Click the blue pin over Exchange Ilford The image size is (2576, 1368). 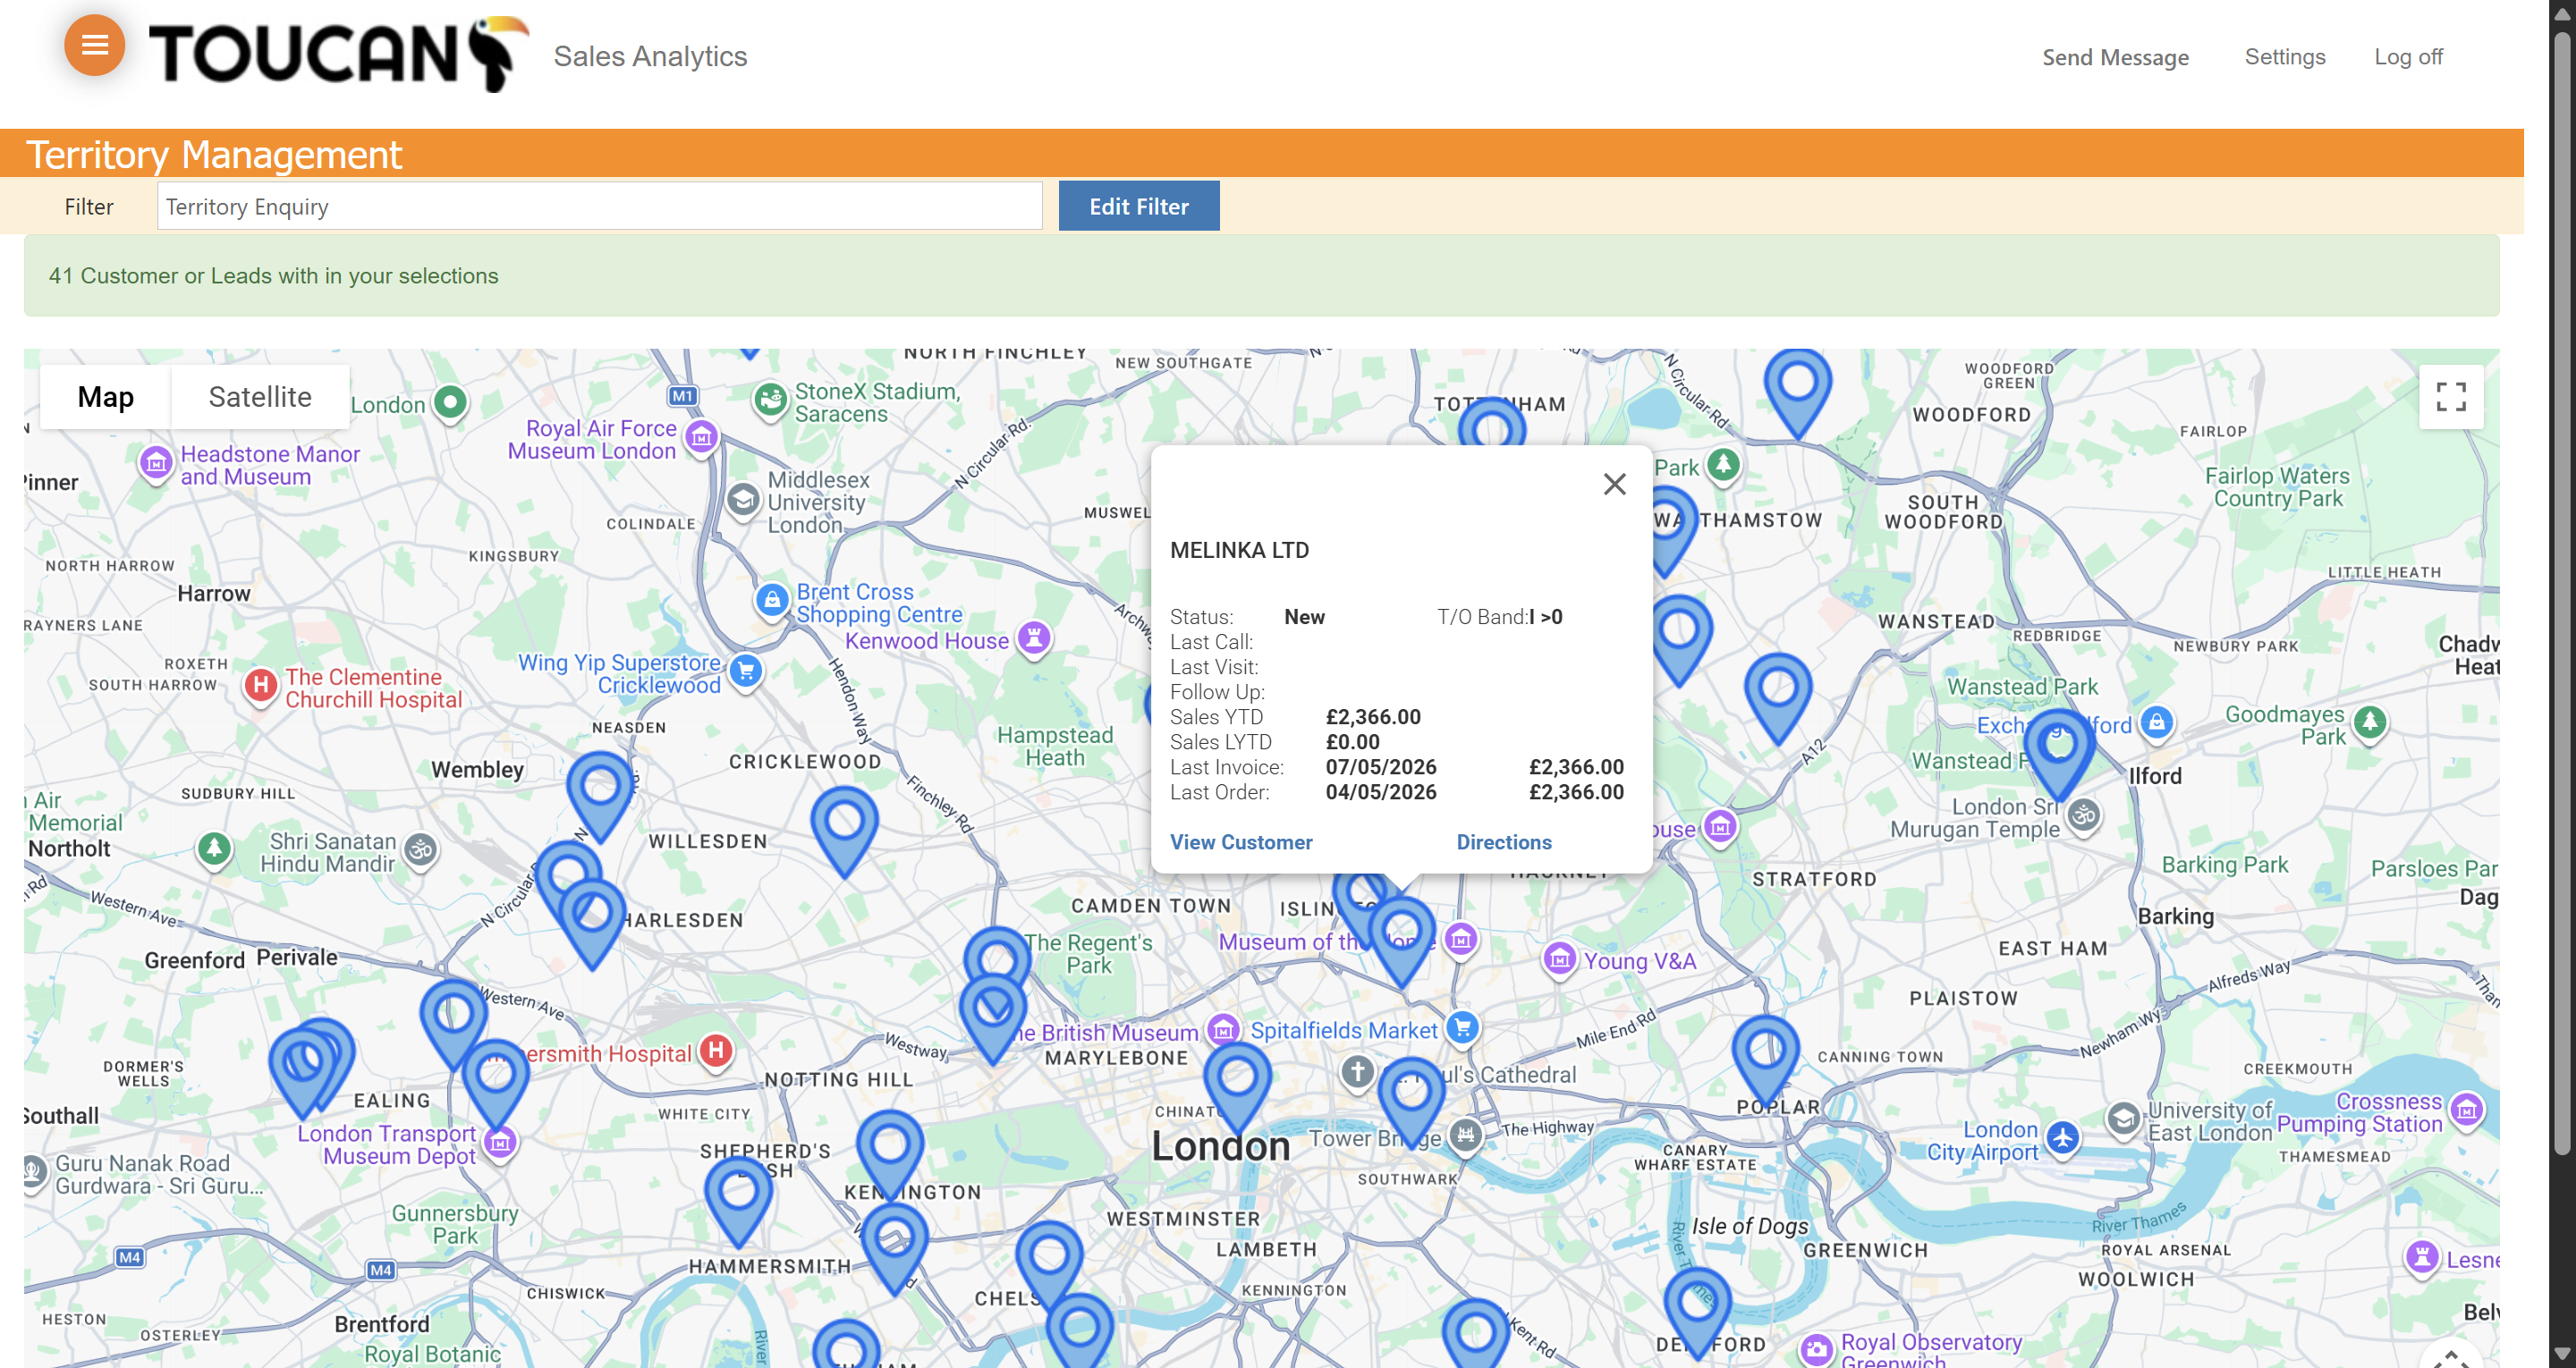[x=2058, y=754]
